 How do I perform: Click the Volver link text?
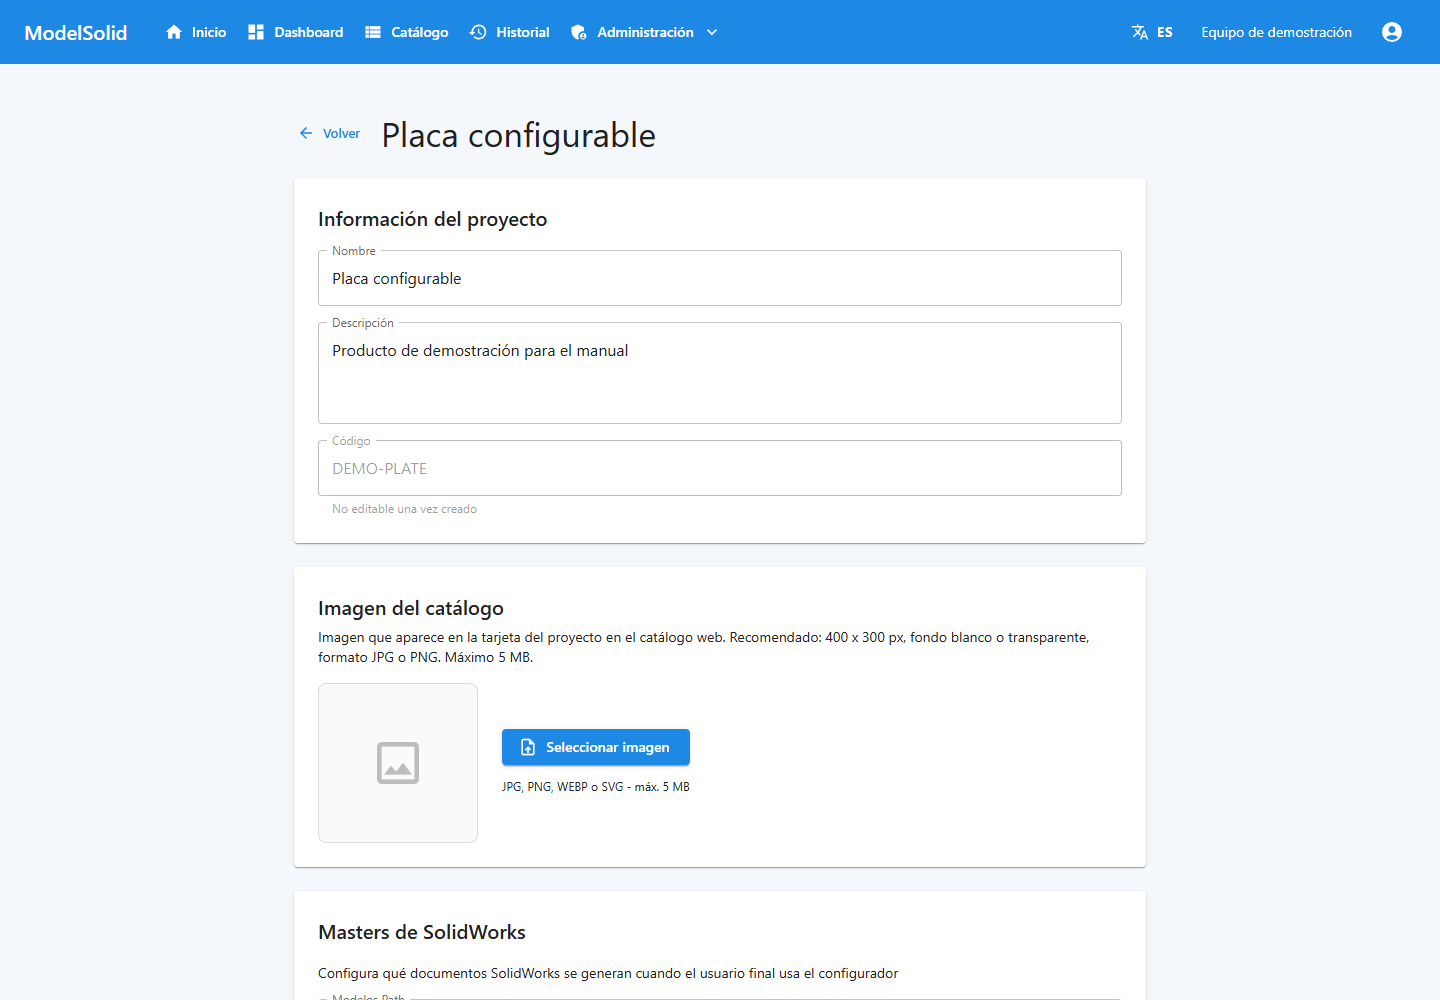pos(341,133)
